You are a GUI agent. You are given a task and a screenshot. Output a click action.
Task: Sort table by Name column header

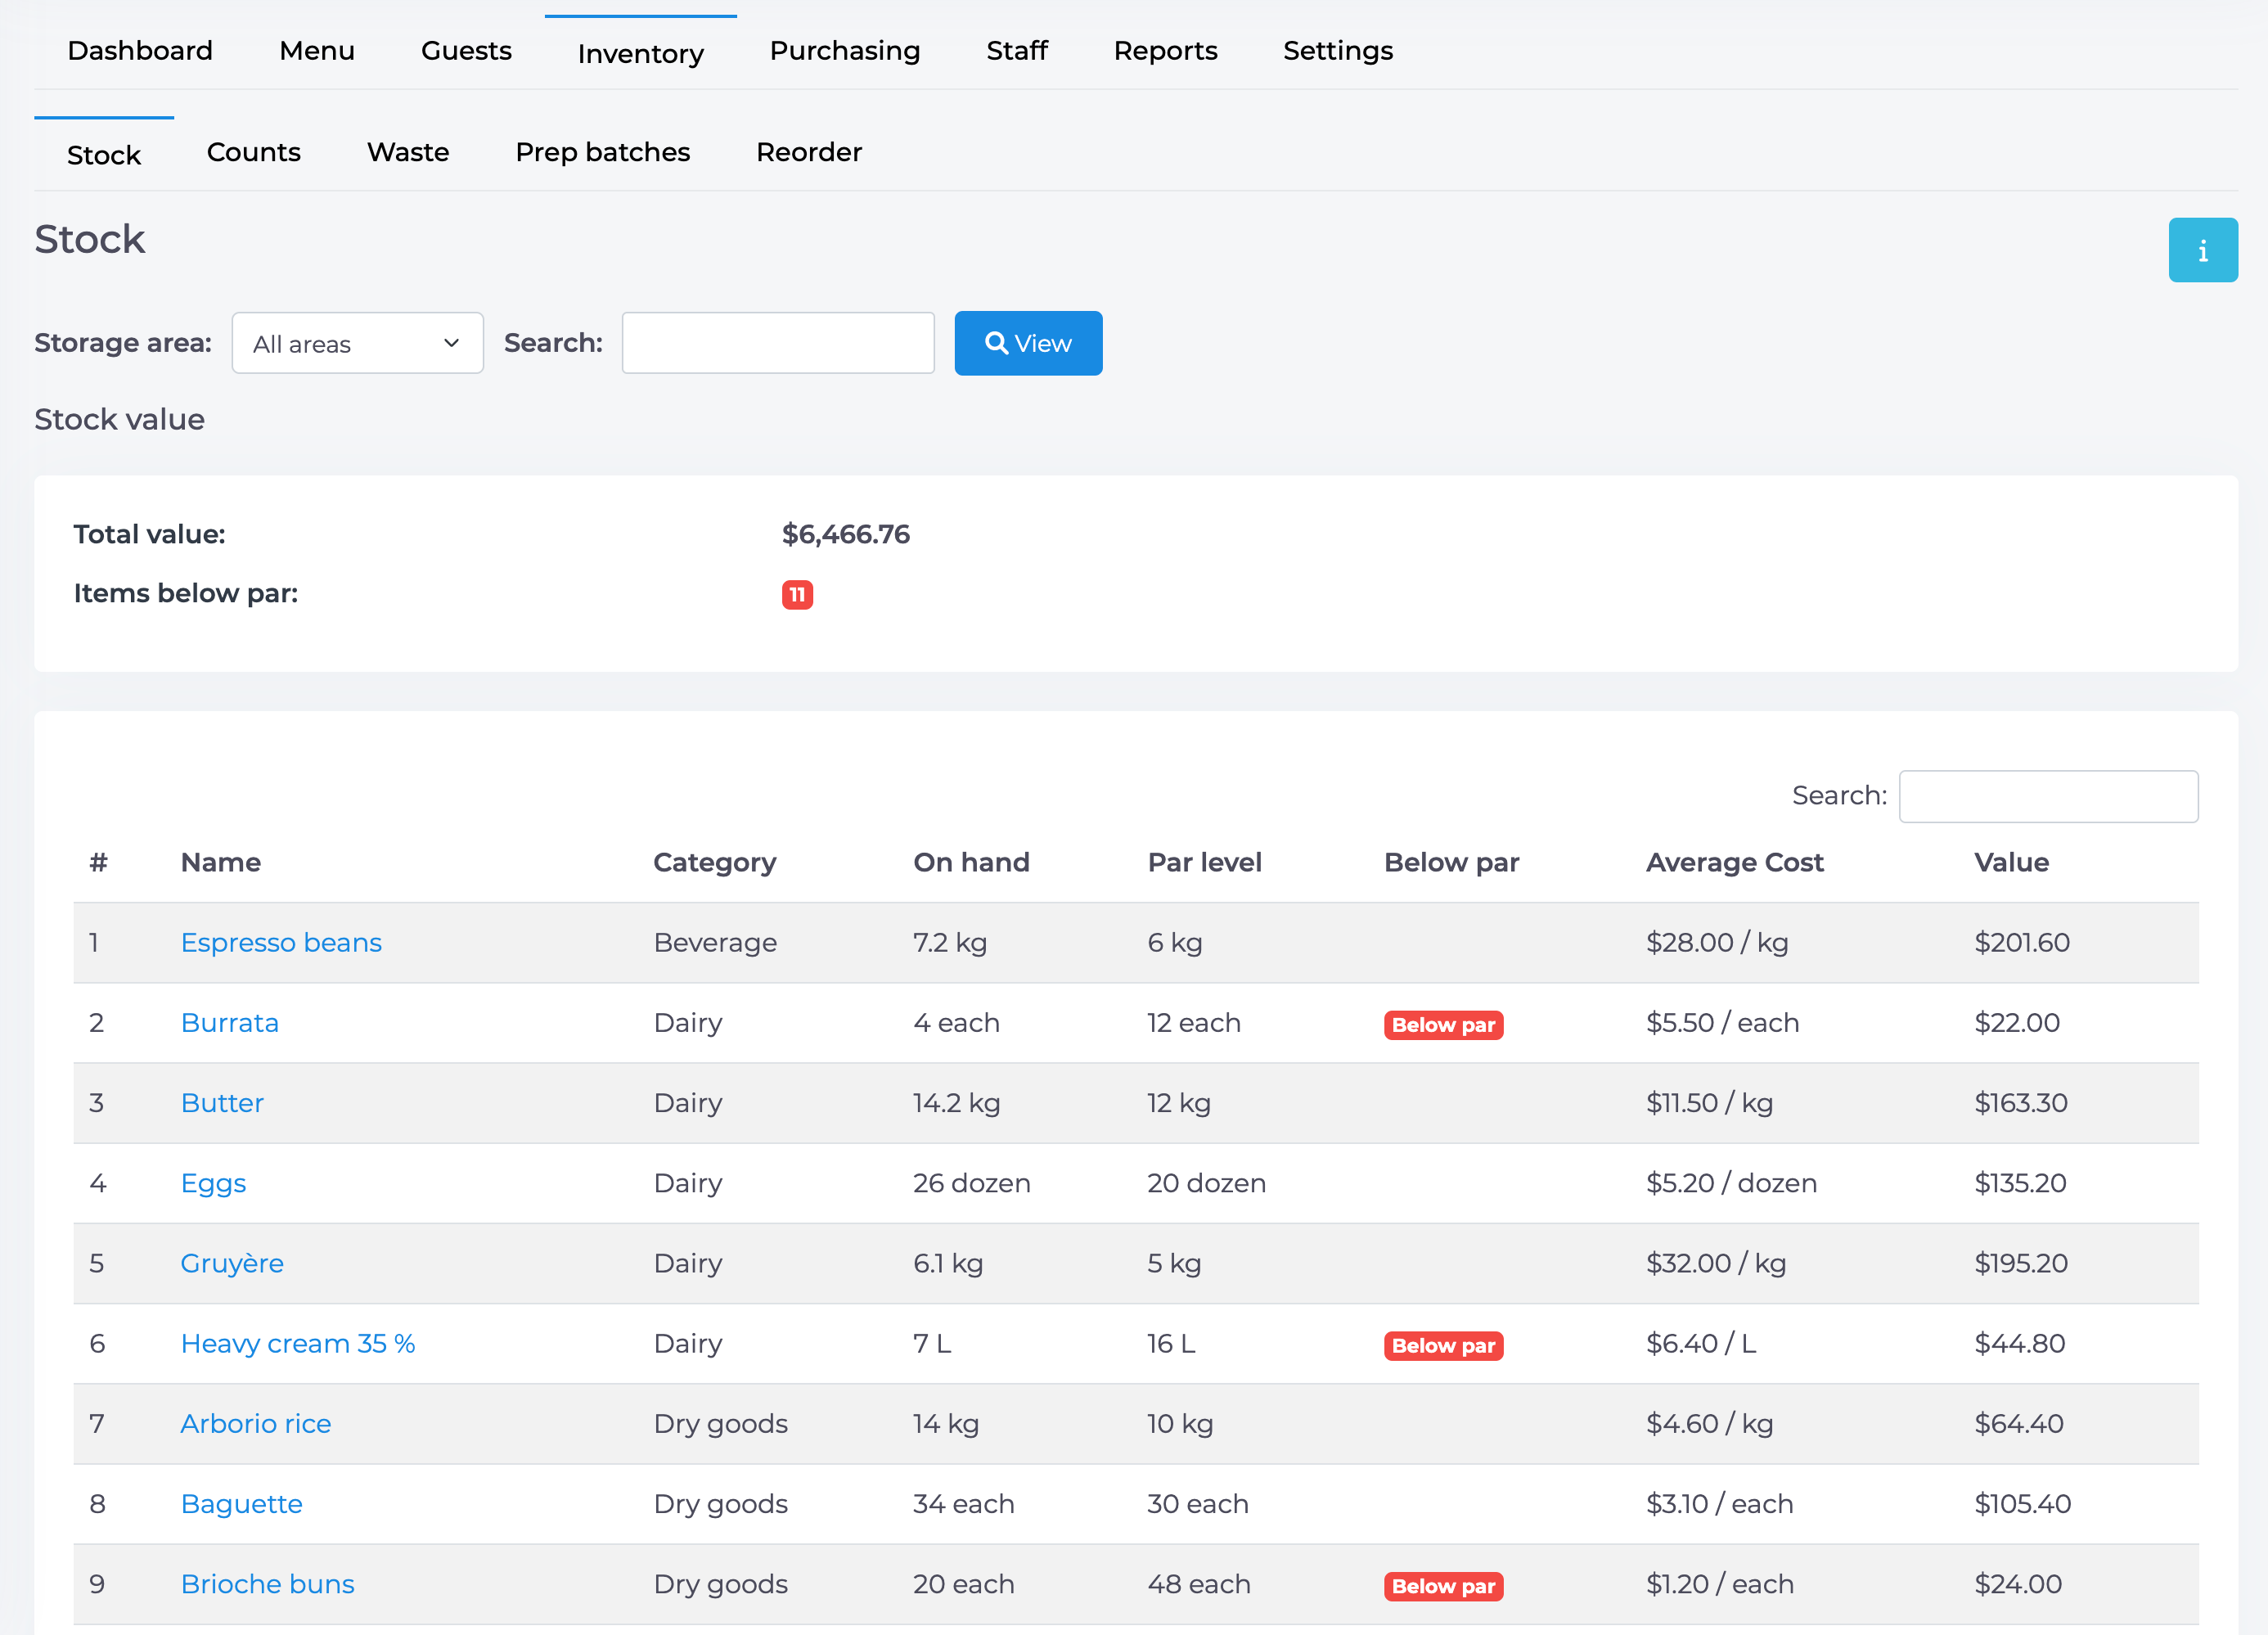coord(221,862)
